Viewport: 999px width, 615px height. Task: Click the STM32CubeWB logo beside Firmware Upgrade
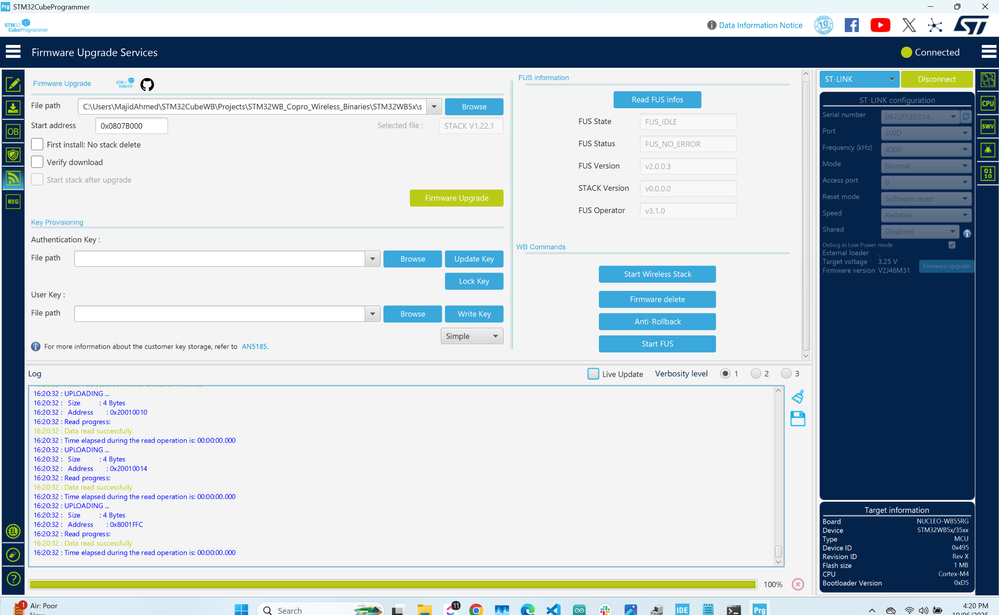(x=125, y=83)
